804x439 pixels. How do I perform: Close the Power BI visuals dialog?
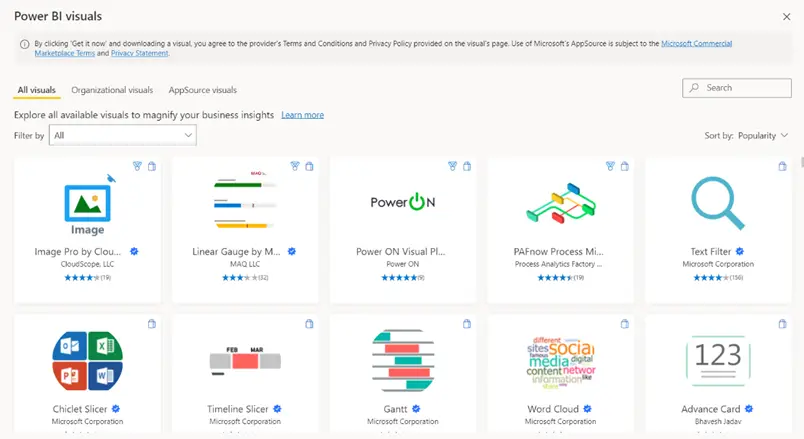[x=786, y=16]
